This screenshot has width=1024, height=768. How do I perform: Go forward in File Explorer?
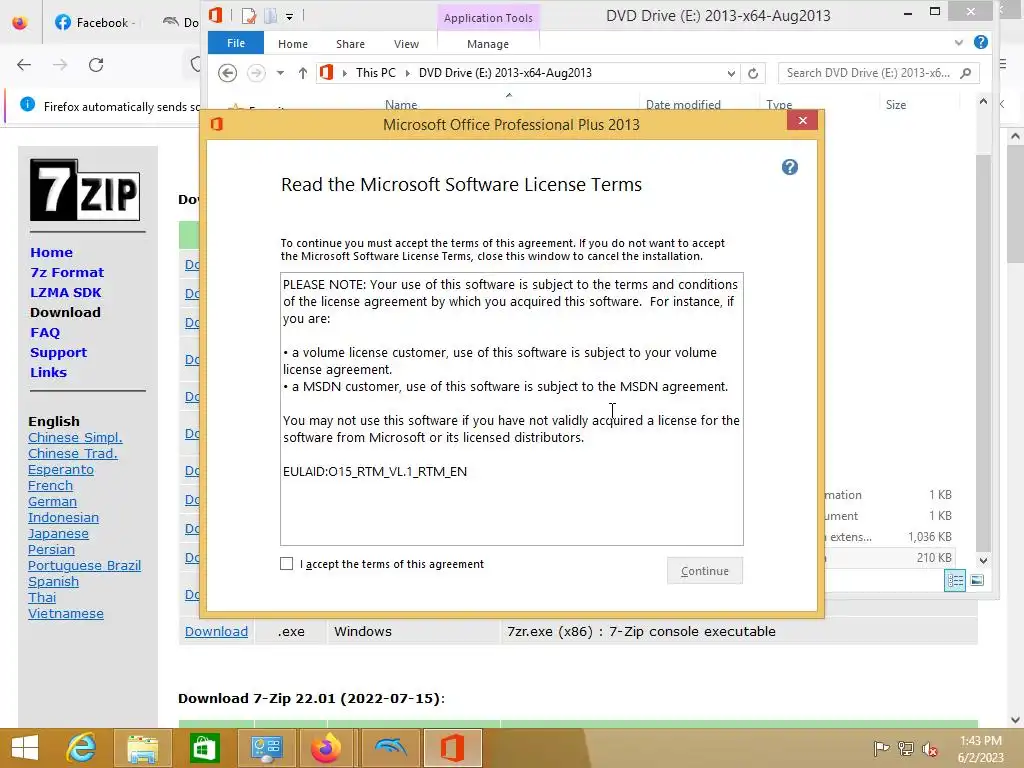tap(256, 73)
